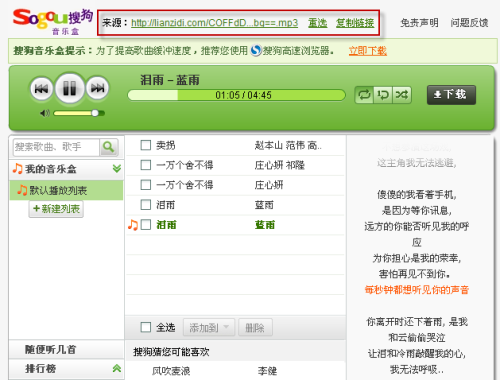Select the 默认播放列表 playlist
This screenshot has height=380, width=500.
coord(66,190)
